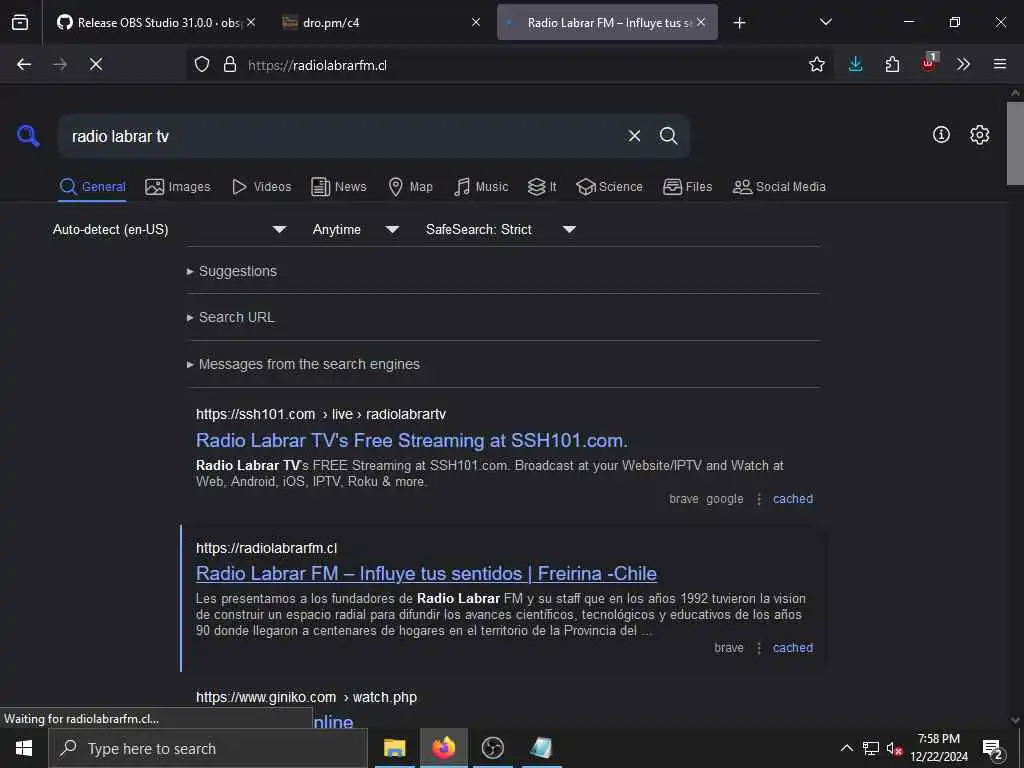Click the site security padlock icon
The width and height of the screenshot is (1024, 768).
coord(230,64)
